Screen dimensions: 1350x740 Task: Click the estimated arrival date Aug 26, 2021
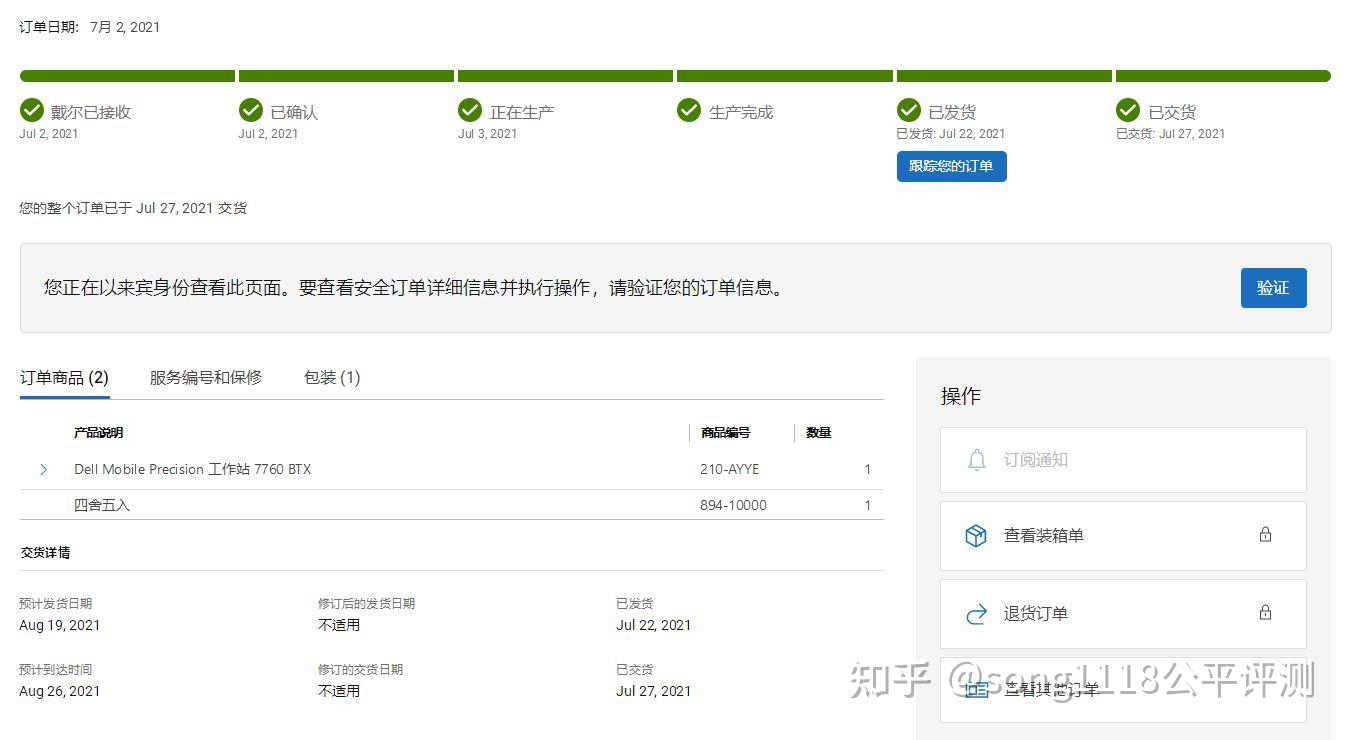[x=60, y=691]
